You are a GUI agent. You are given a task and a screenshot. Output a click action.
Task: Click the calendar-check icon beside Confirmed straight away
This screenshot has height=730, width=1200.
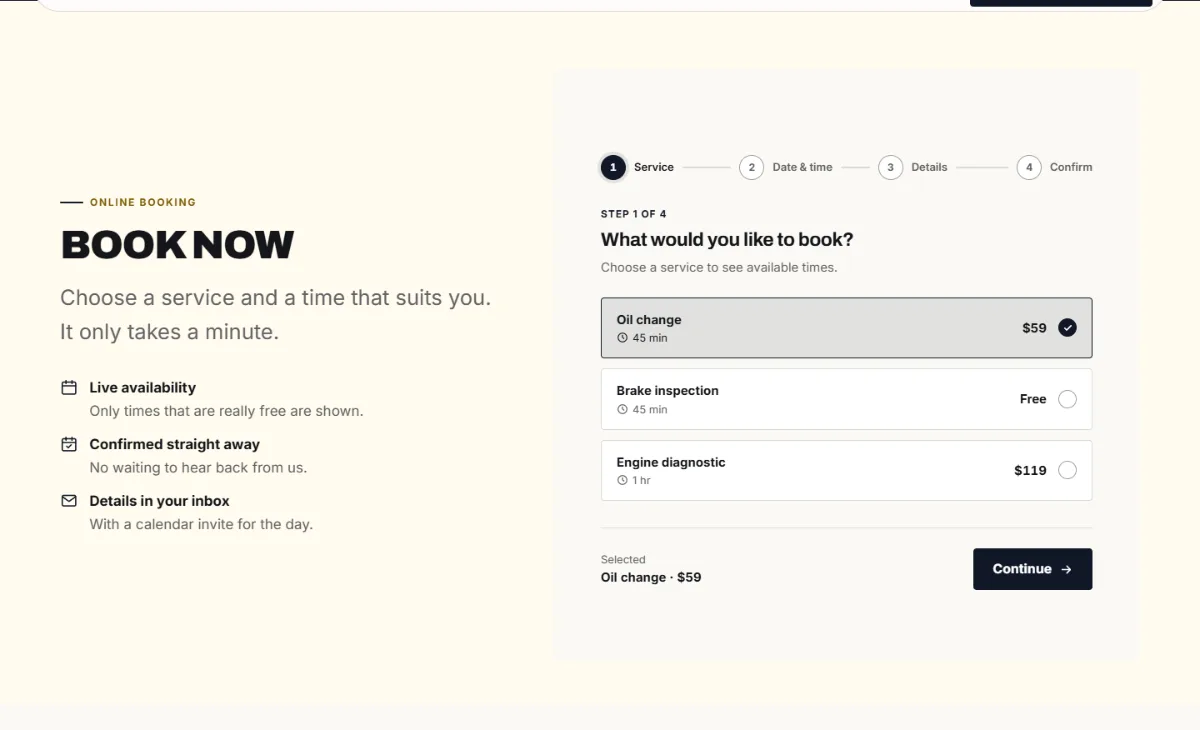[69, 444]
